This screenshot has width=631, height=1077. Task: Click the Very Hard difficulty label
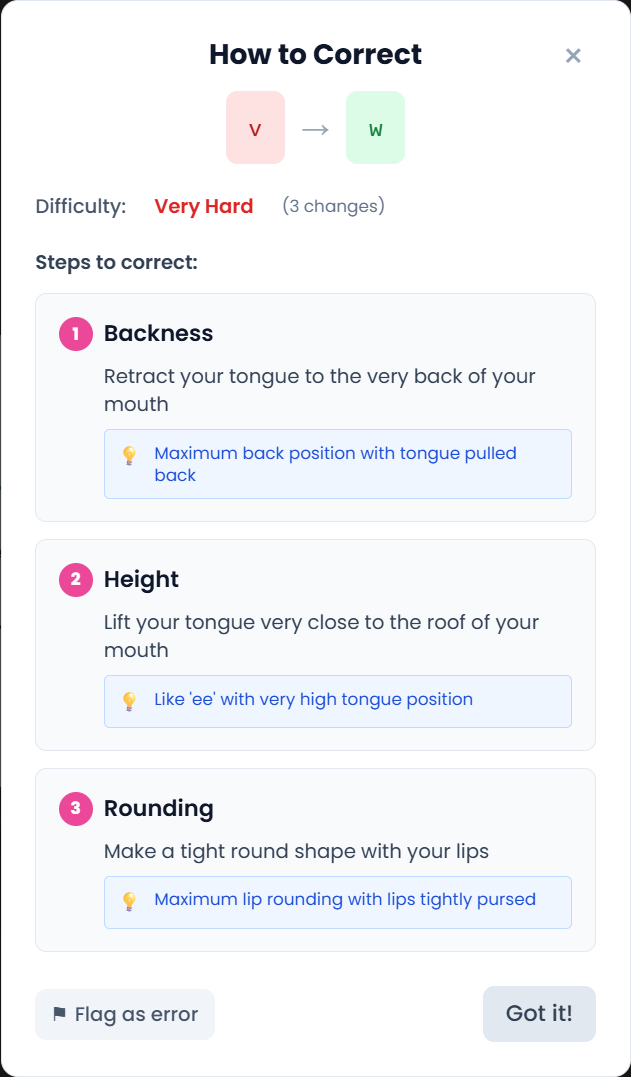point(203,207)
